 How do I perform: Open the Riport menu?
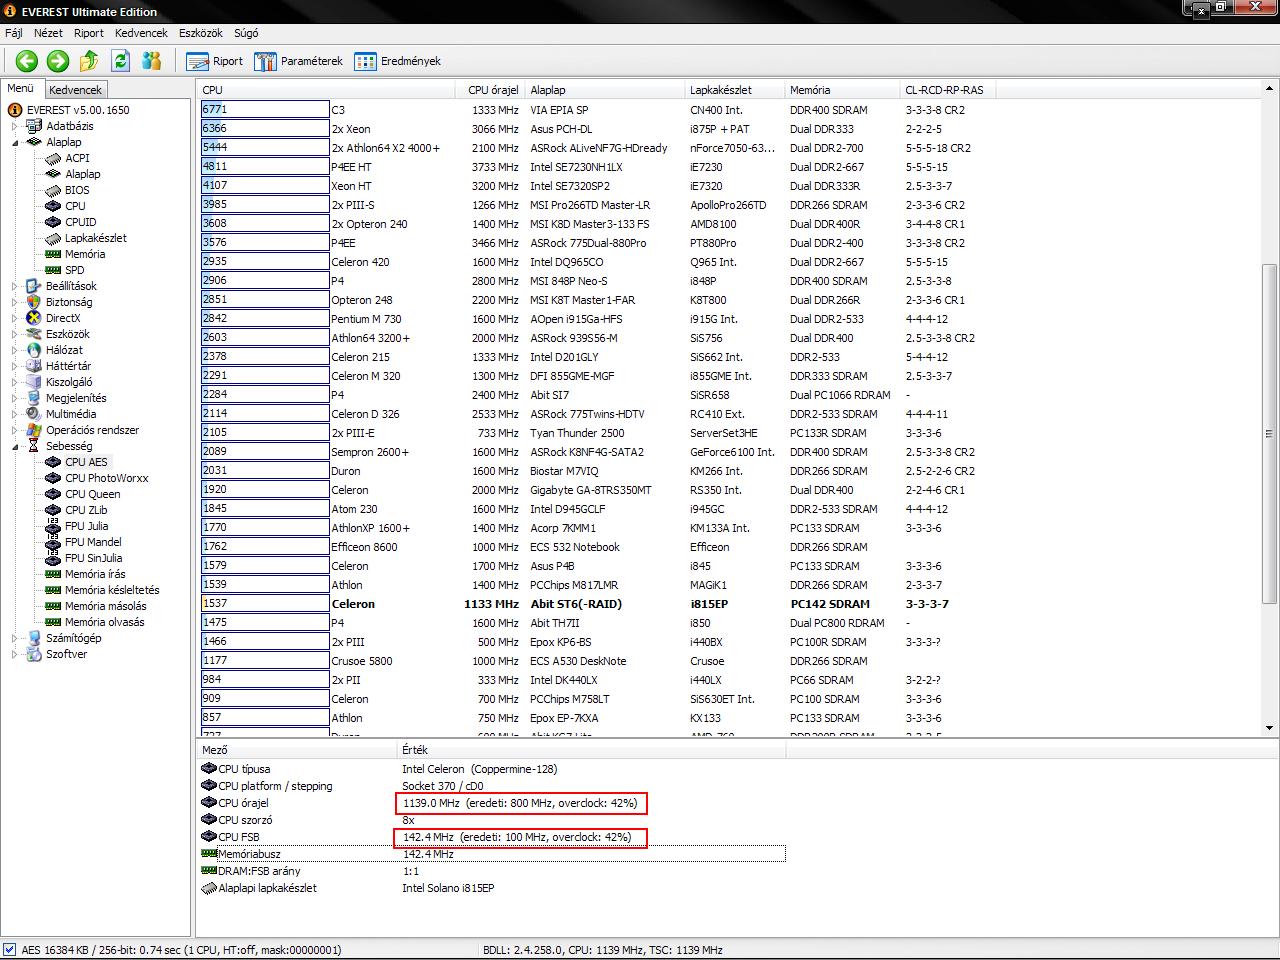[88, 33]
